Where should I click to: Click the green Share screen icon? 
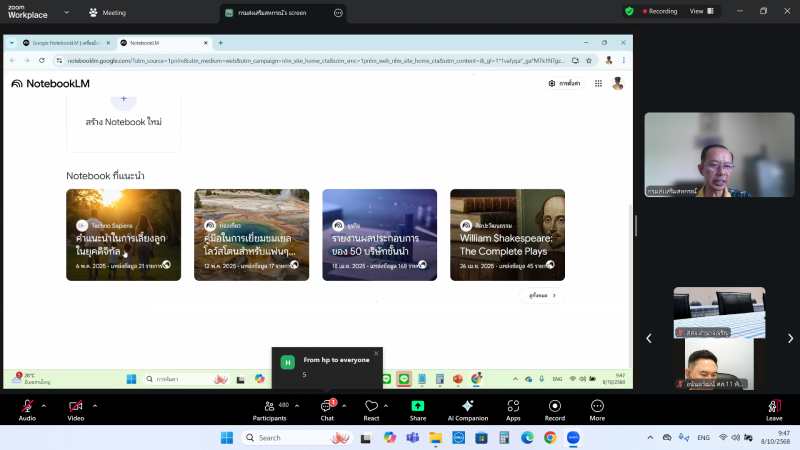(x=418, y=406)
